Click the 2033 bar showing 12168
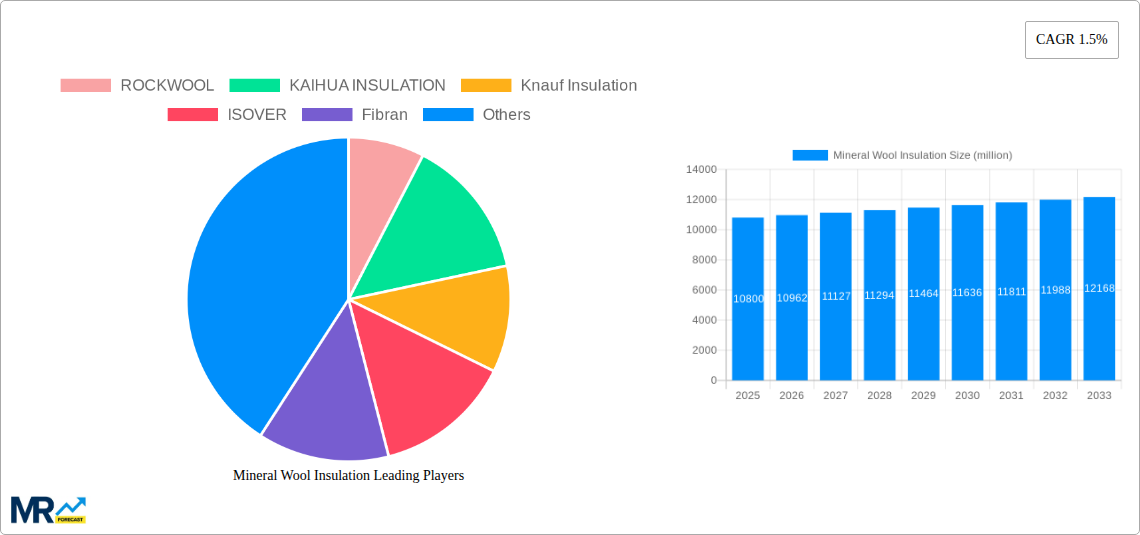This screenshot has height=535, width=1140. point(1099,289)
